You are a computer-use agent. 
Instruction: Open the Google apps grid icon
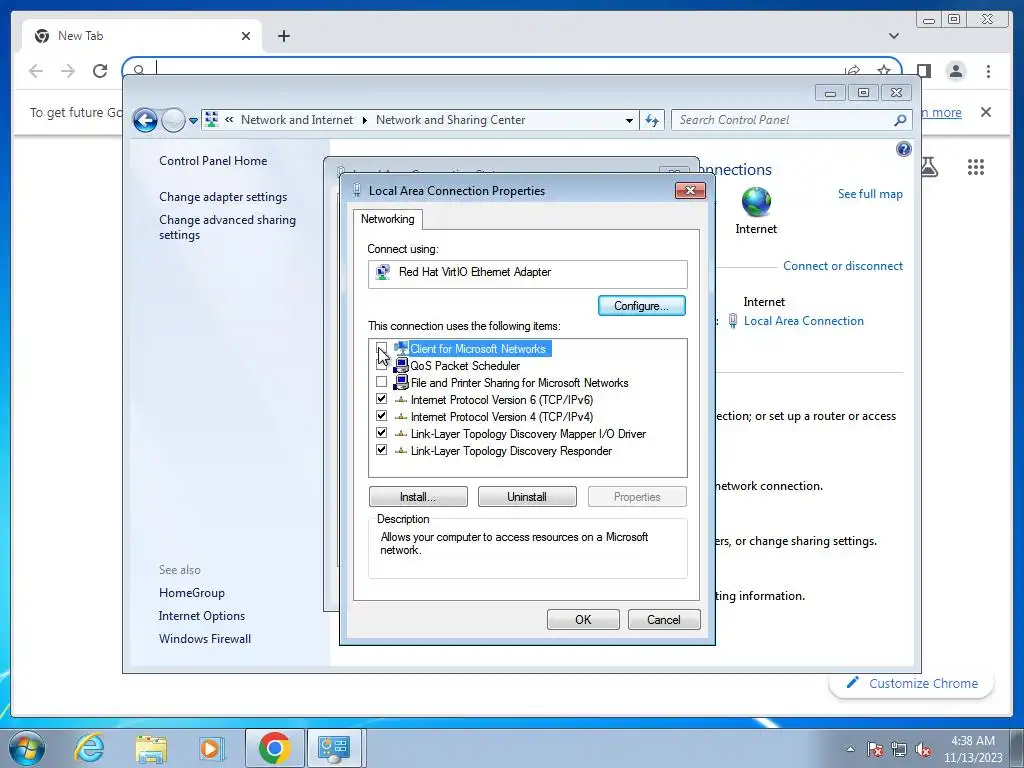[x=976, y=167]
